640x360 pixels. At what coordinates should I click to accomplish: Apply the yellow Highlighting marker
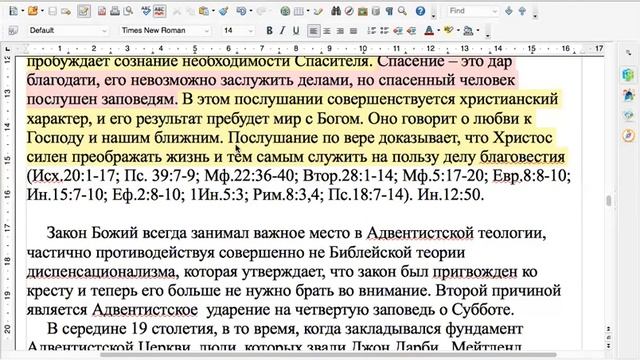tap(449, 30)
